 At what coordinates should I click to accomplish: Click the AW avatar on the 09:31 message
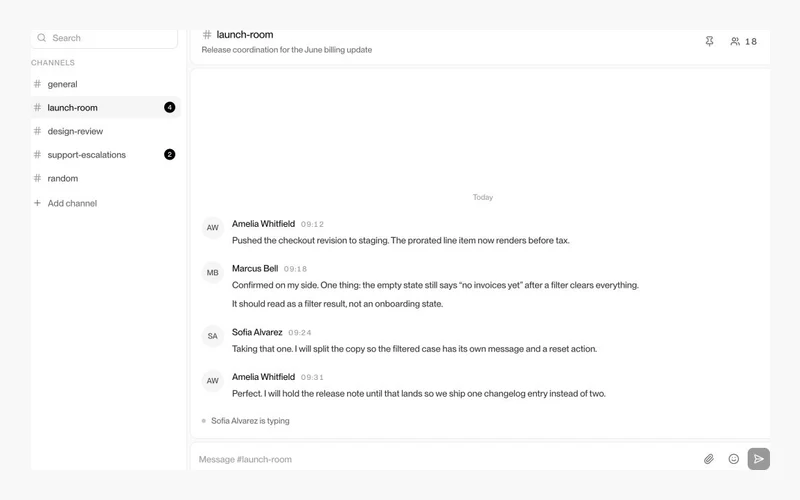pos(213,381)
